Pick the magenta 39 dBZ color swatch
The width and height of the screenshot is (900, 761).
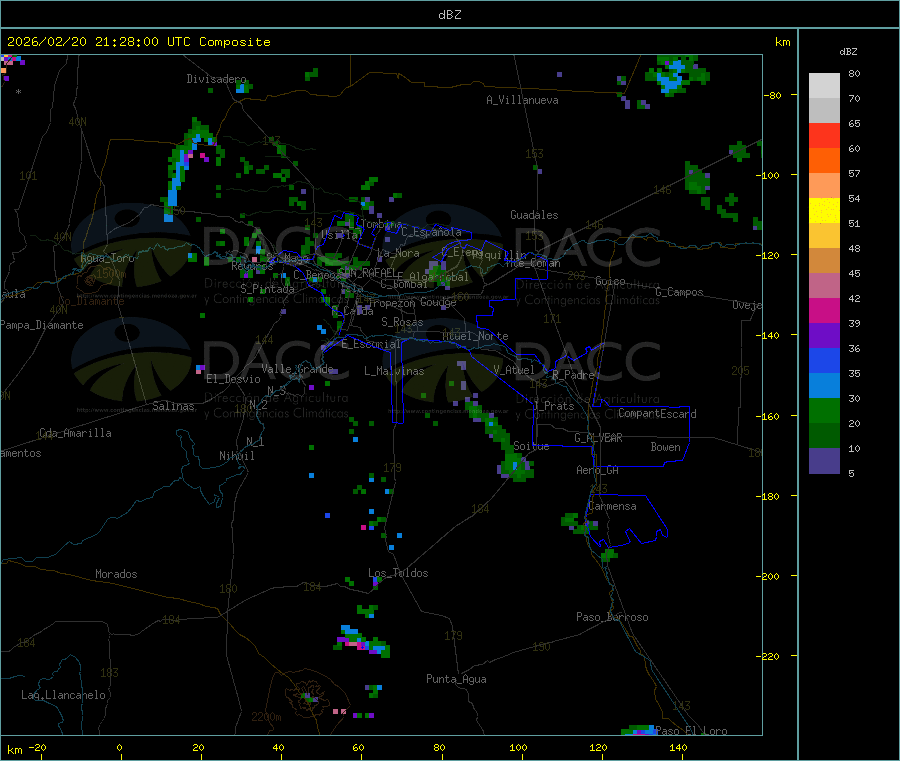(824, 310)
